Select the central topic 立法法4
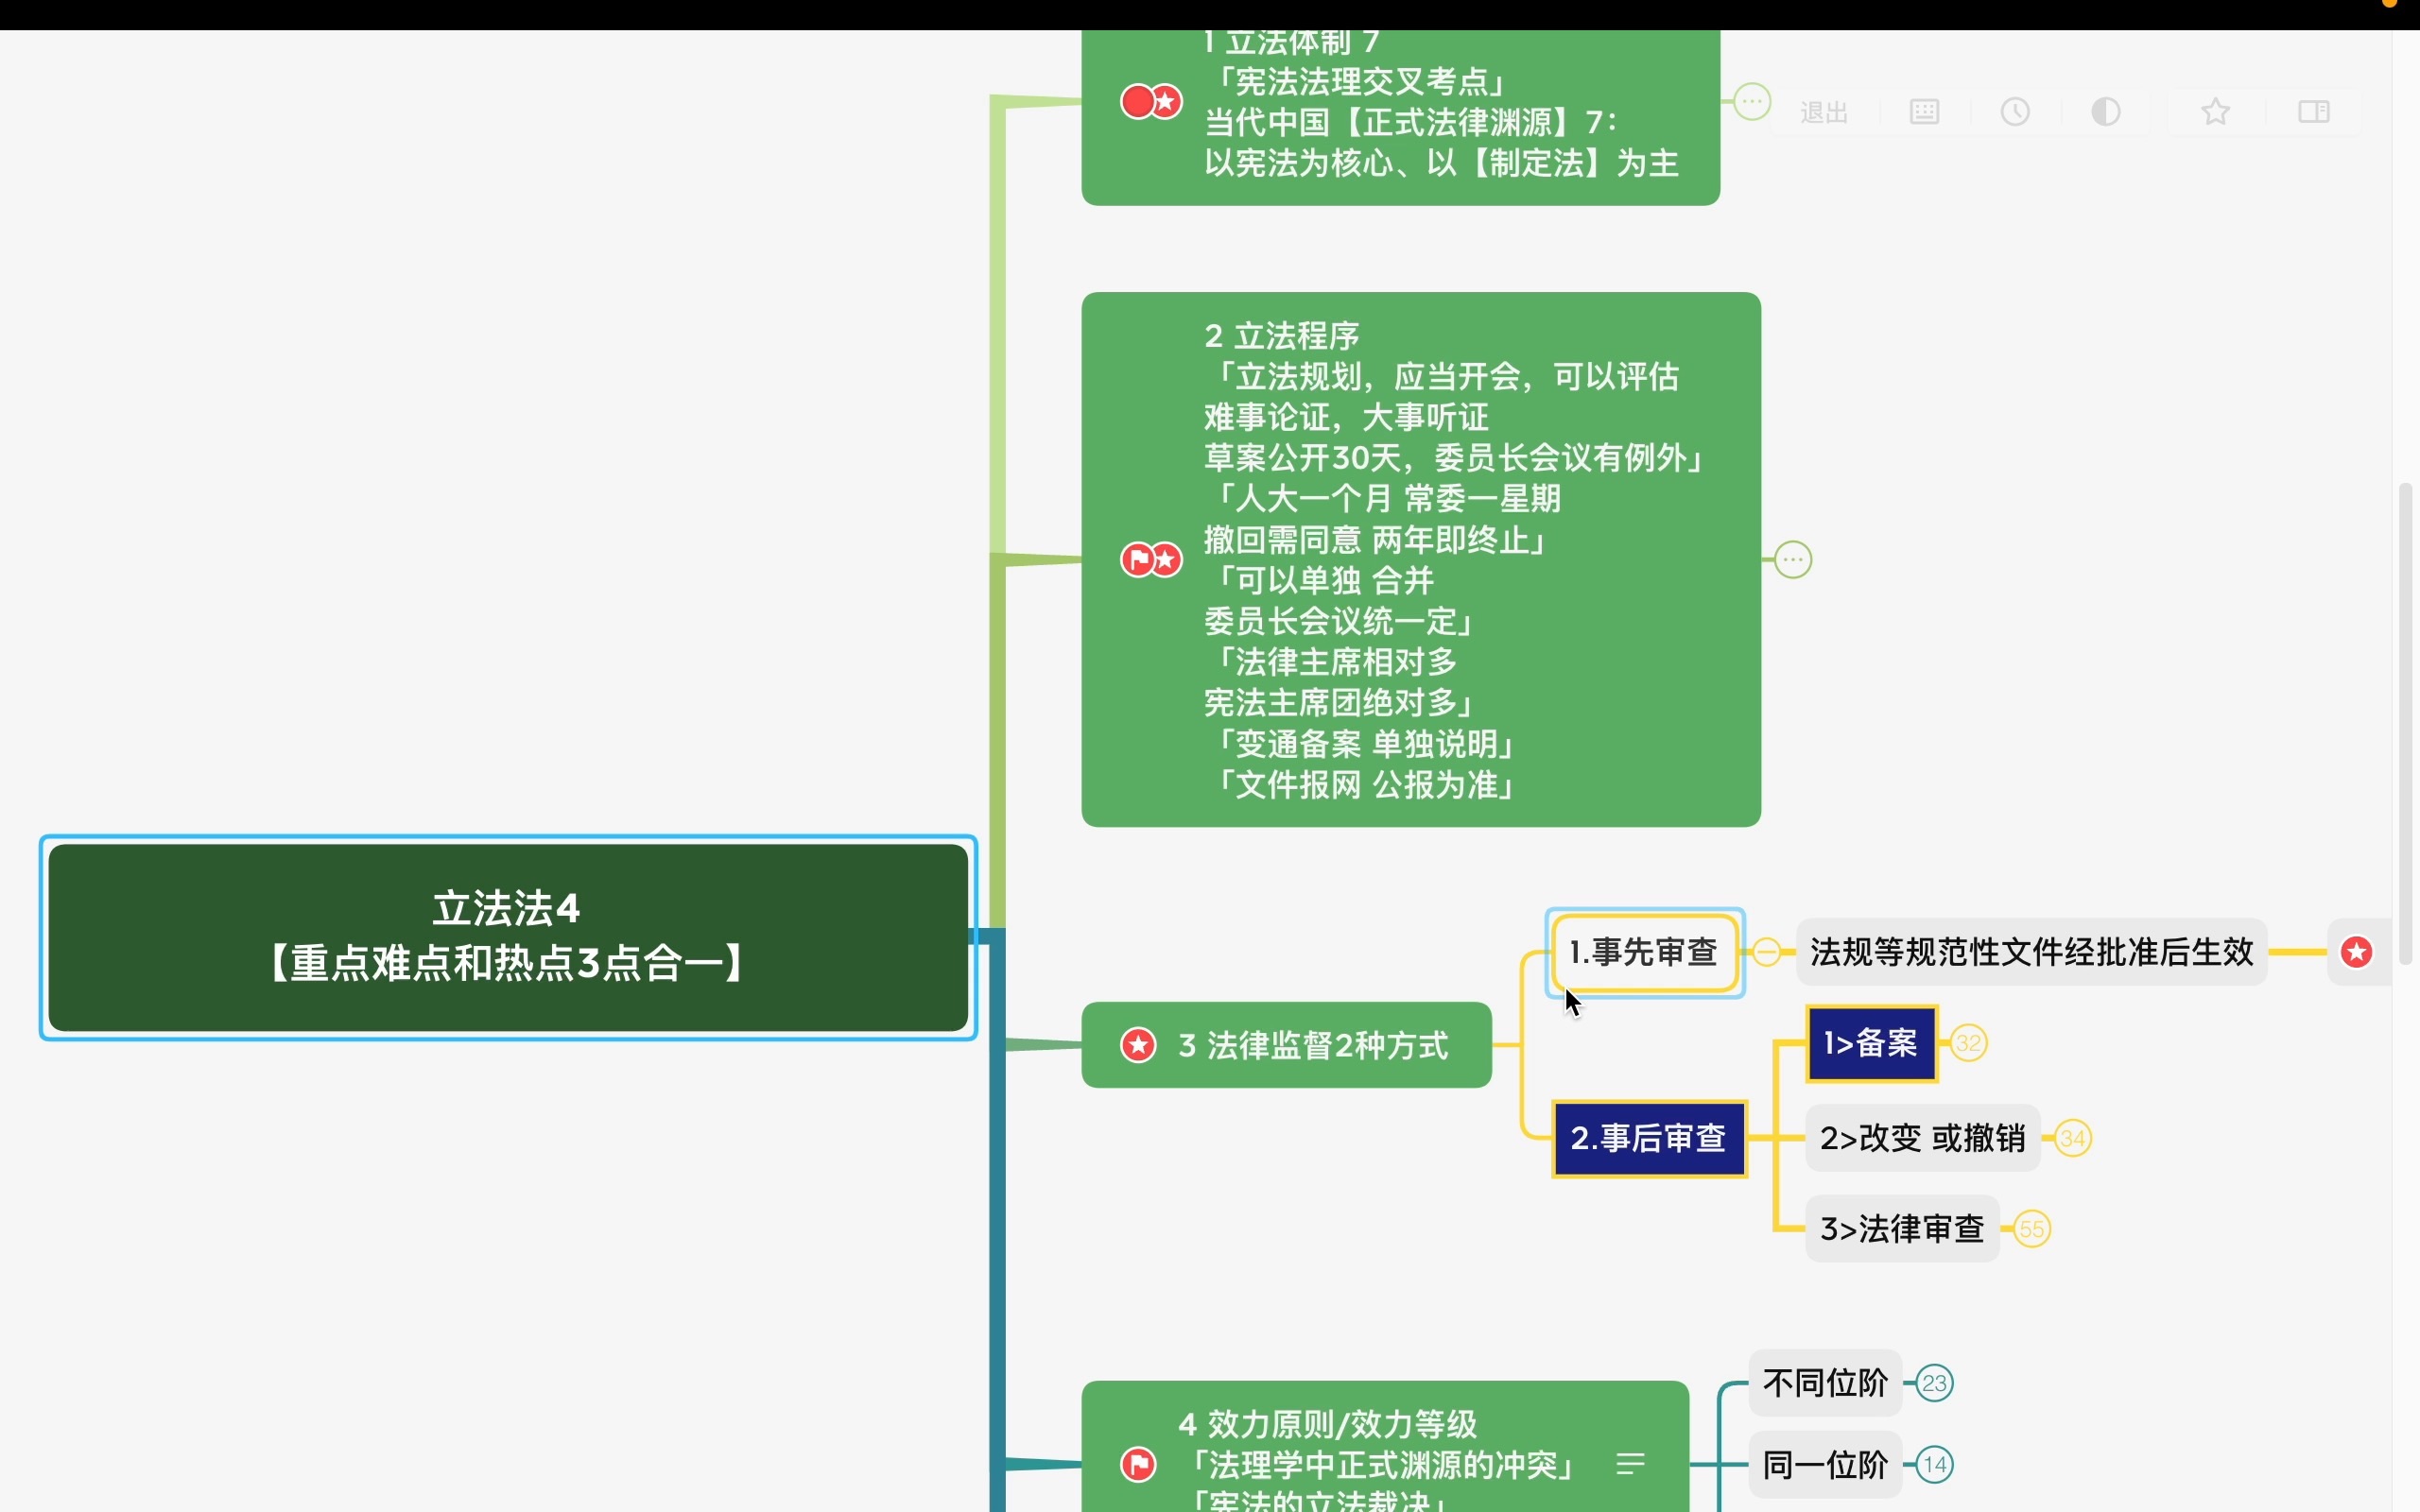This screenshot has height=1512, width=2420. (508, 938)
